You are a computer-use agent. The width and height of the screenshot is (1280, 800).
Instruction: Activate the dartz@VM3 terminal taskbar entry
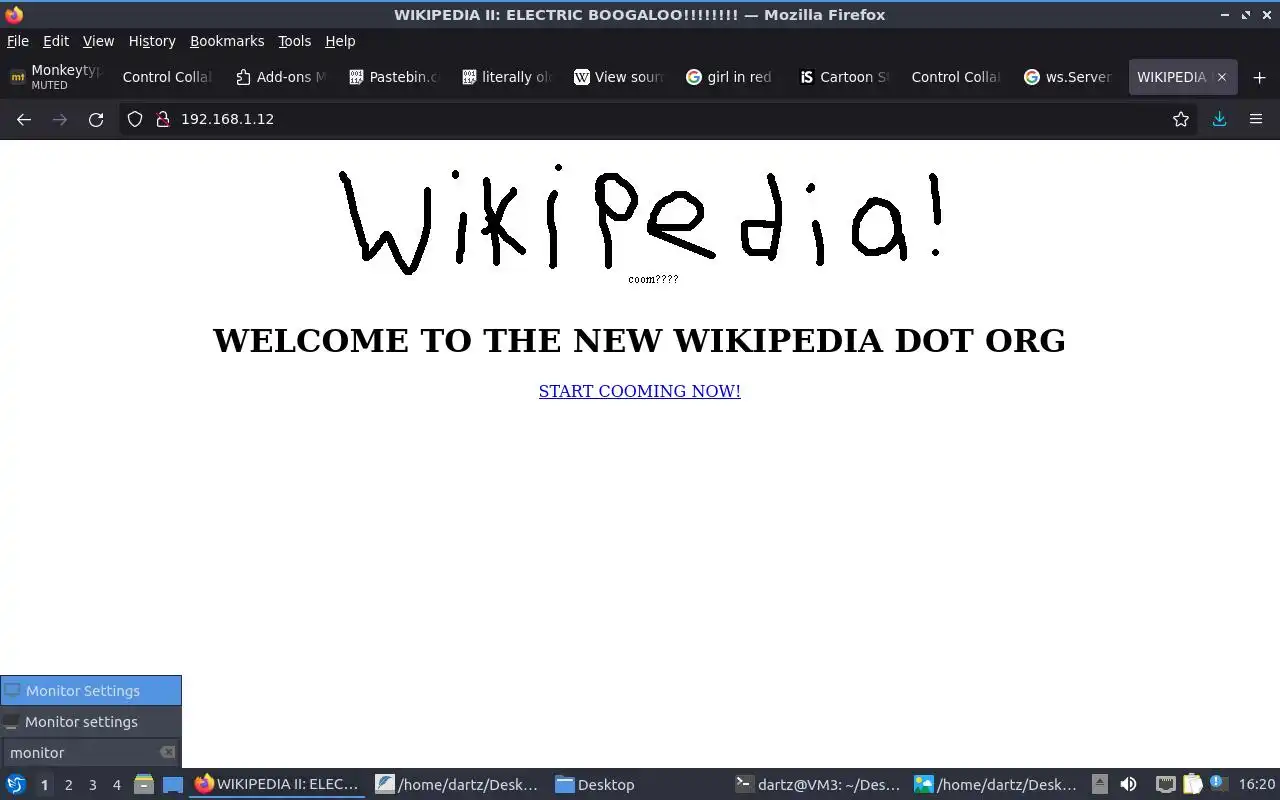(819, 785)
